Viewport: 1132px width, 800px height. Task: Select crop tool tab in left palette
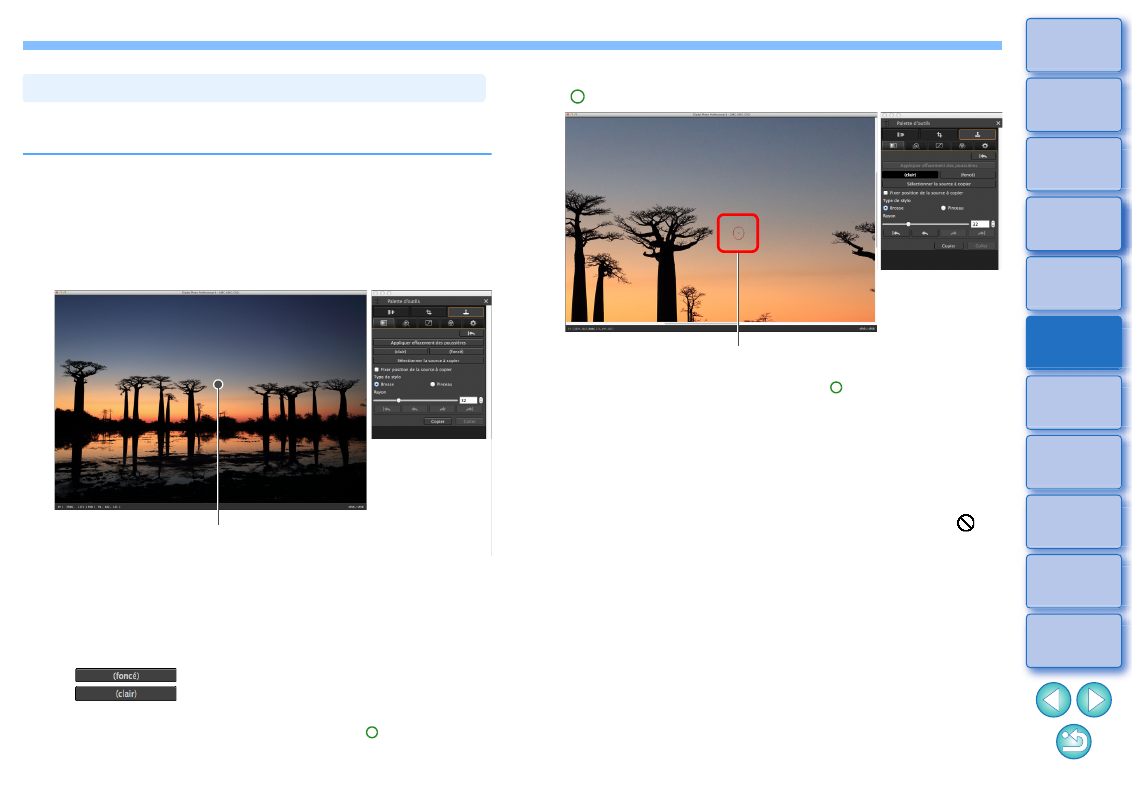coord(429,312)
